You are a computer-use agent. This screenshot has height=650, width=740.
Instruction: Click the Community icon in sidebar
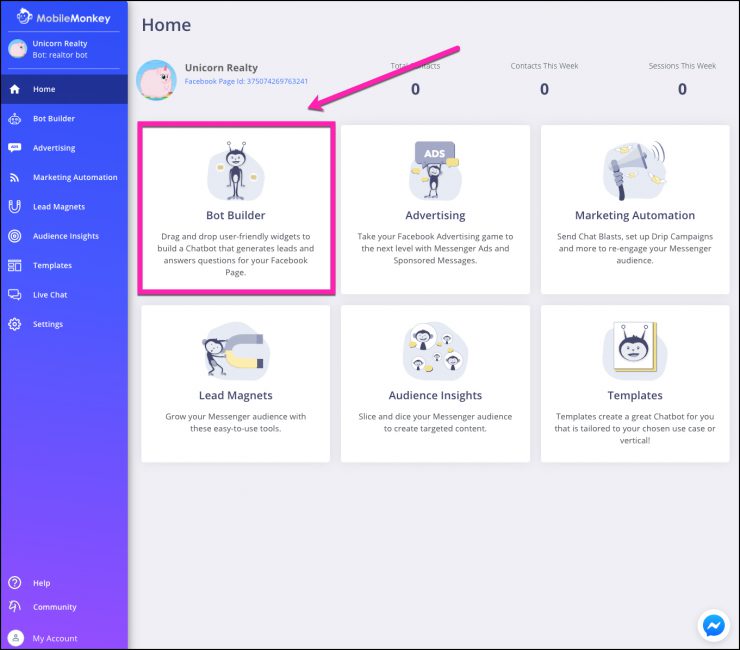click(15, 607)
